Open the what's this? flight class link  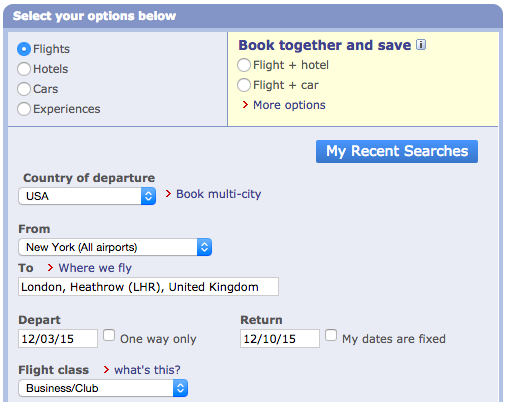(147, 370)
